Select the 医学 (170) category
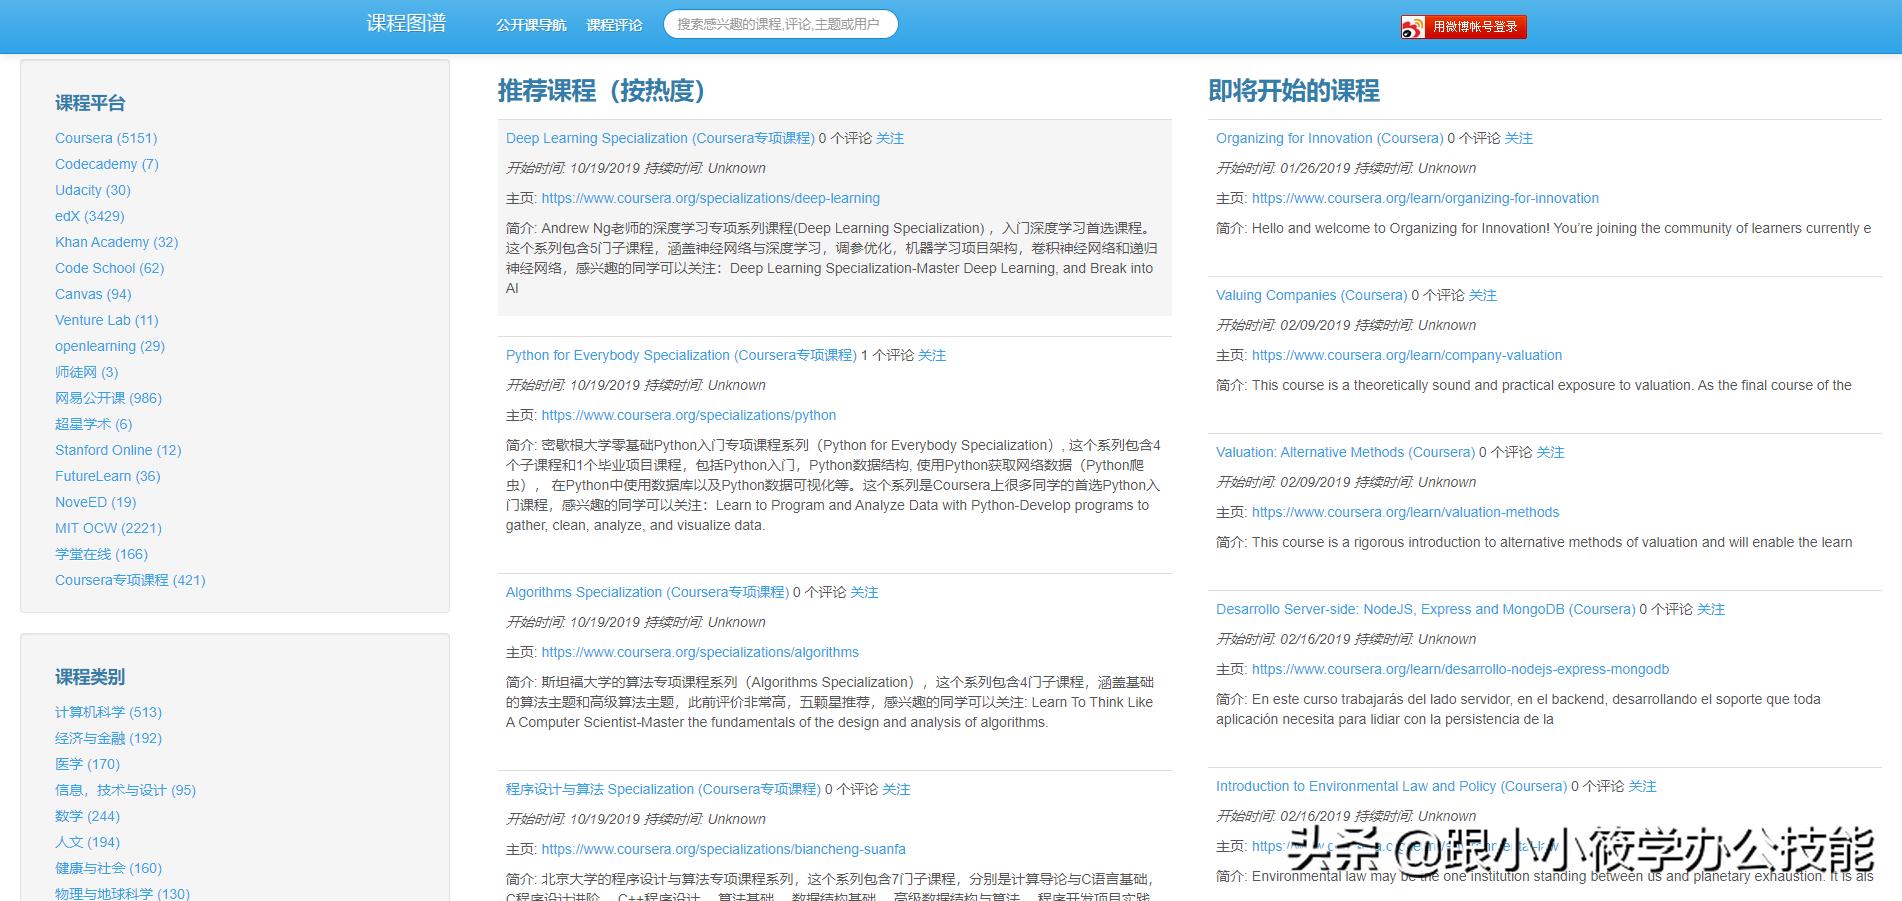The image size is (1902, 901). pyautogui.click(x=71, y=764)
